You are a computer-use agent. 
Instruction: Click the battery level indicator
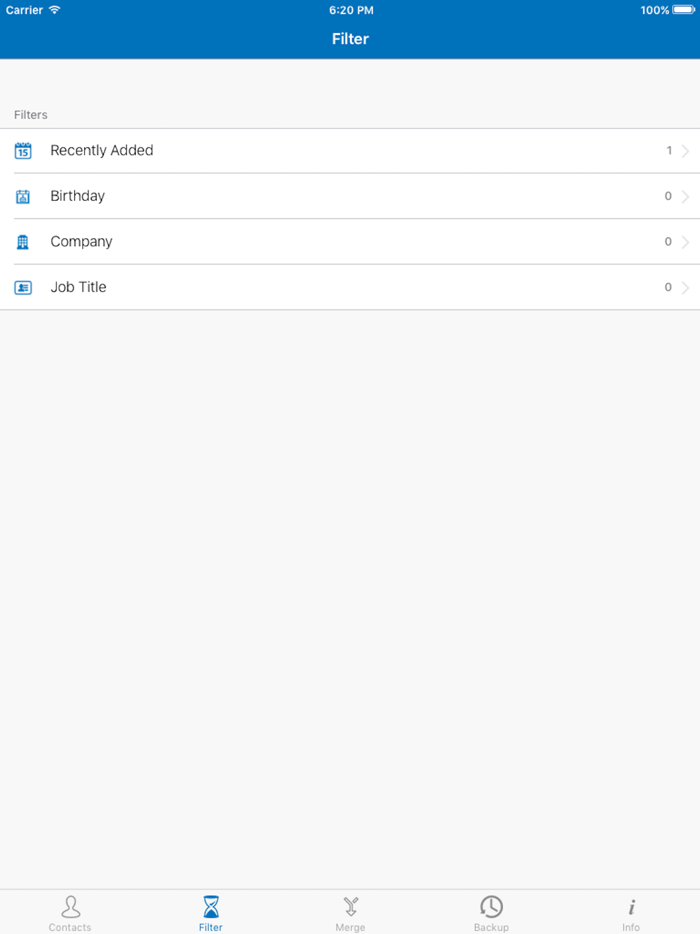click(683, 10)
